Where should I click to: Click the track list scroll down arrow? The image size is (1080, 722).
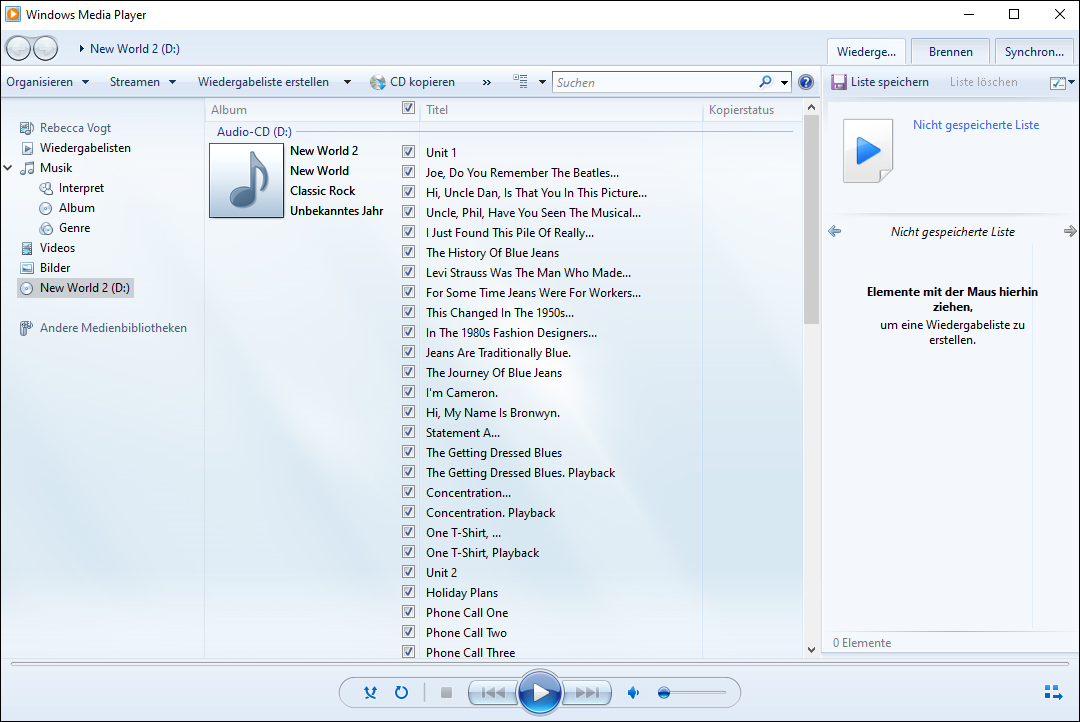pos(811,649)
